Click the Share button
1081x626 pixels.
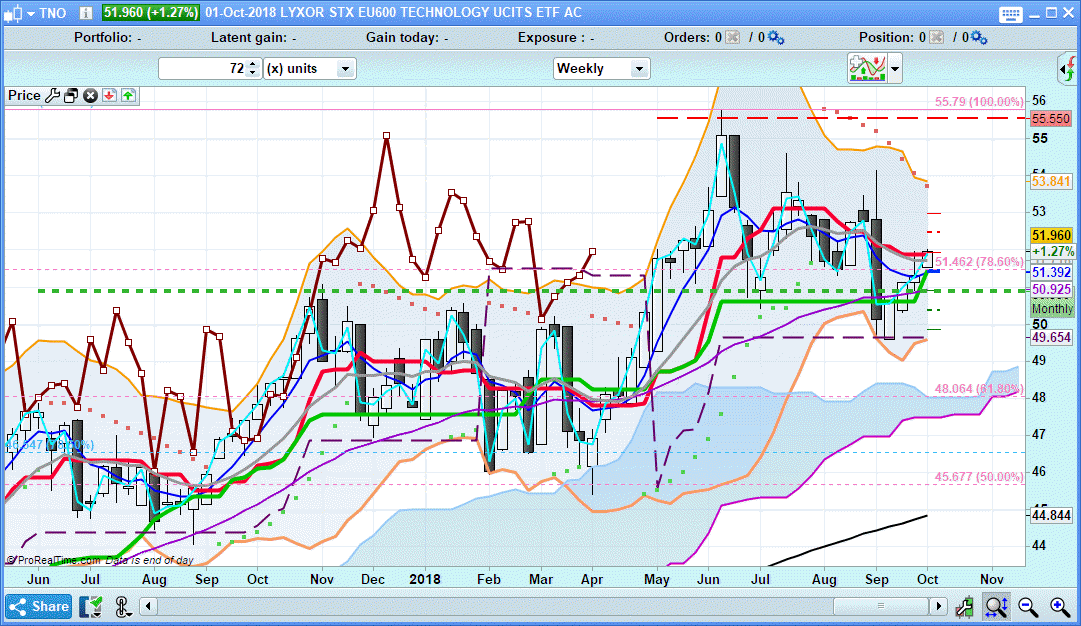[x=39, y=607]
